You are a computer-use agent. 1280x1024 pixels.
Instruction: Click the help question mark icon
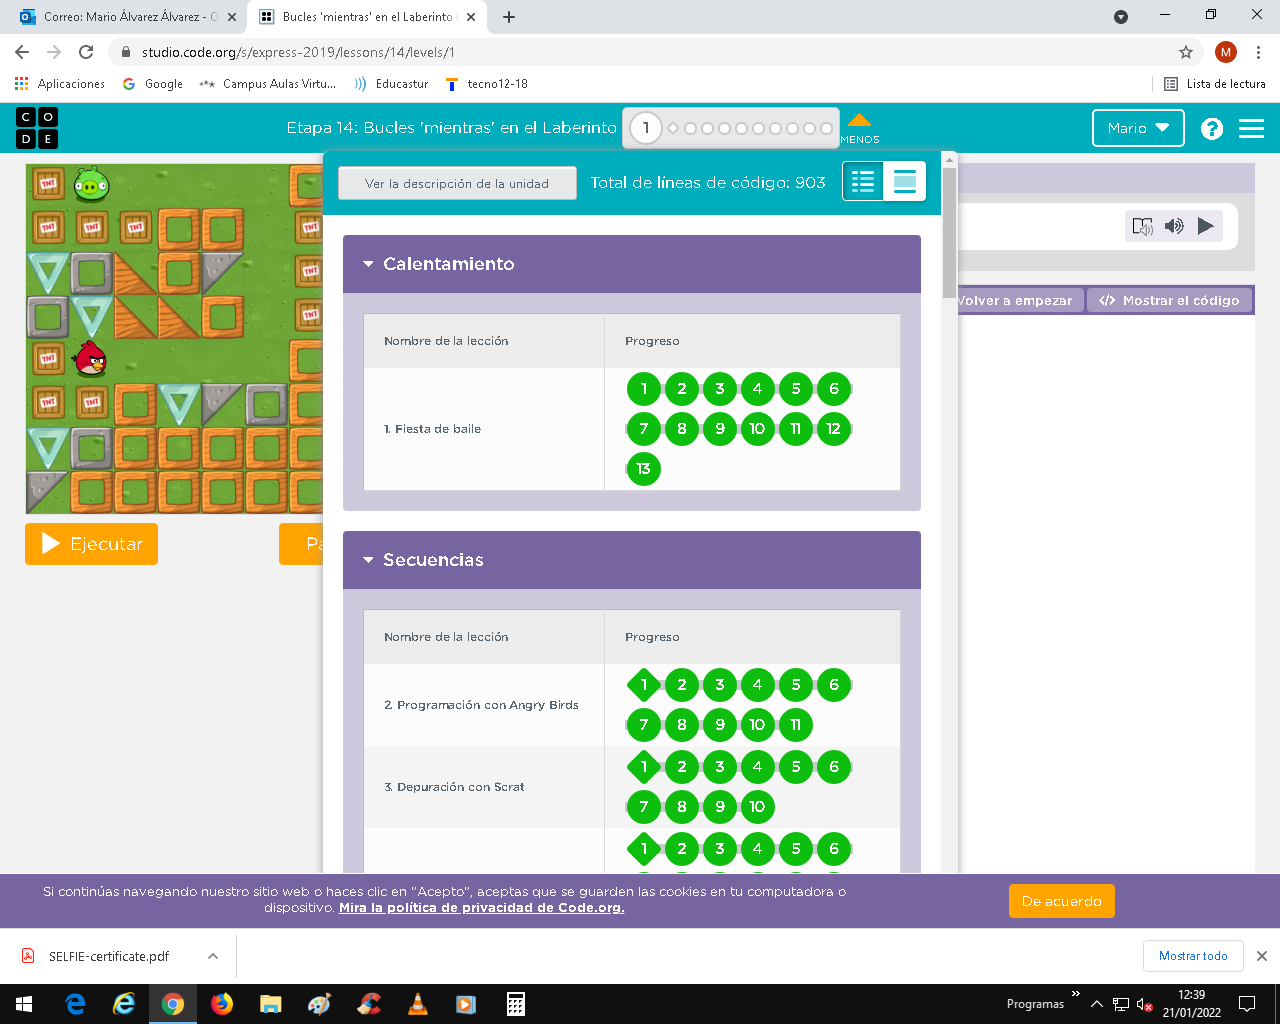coord(1212,129)
